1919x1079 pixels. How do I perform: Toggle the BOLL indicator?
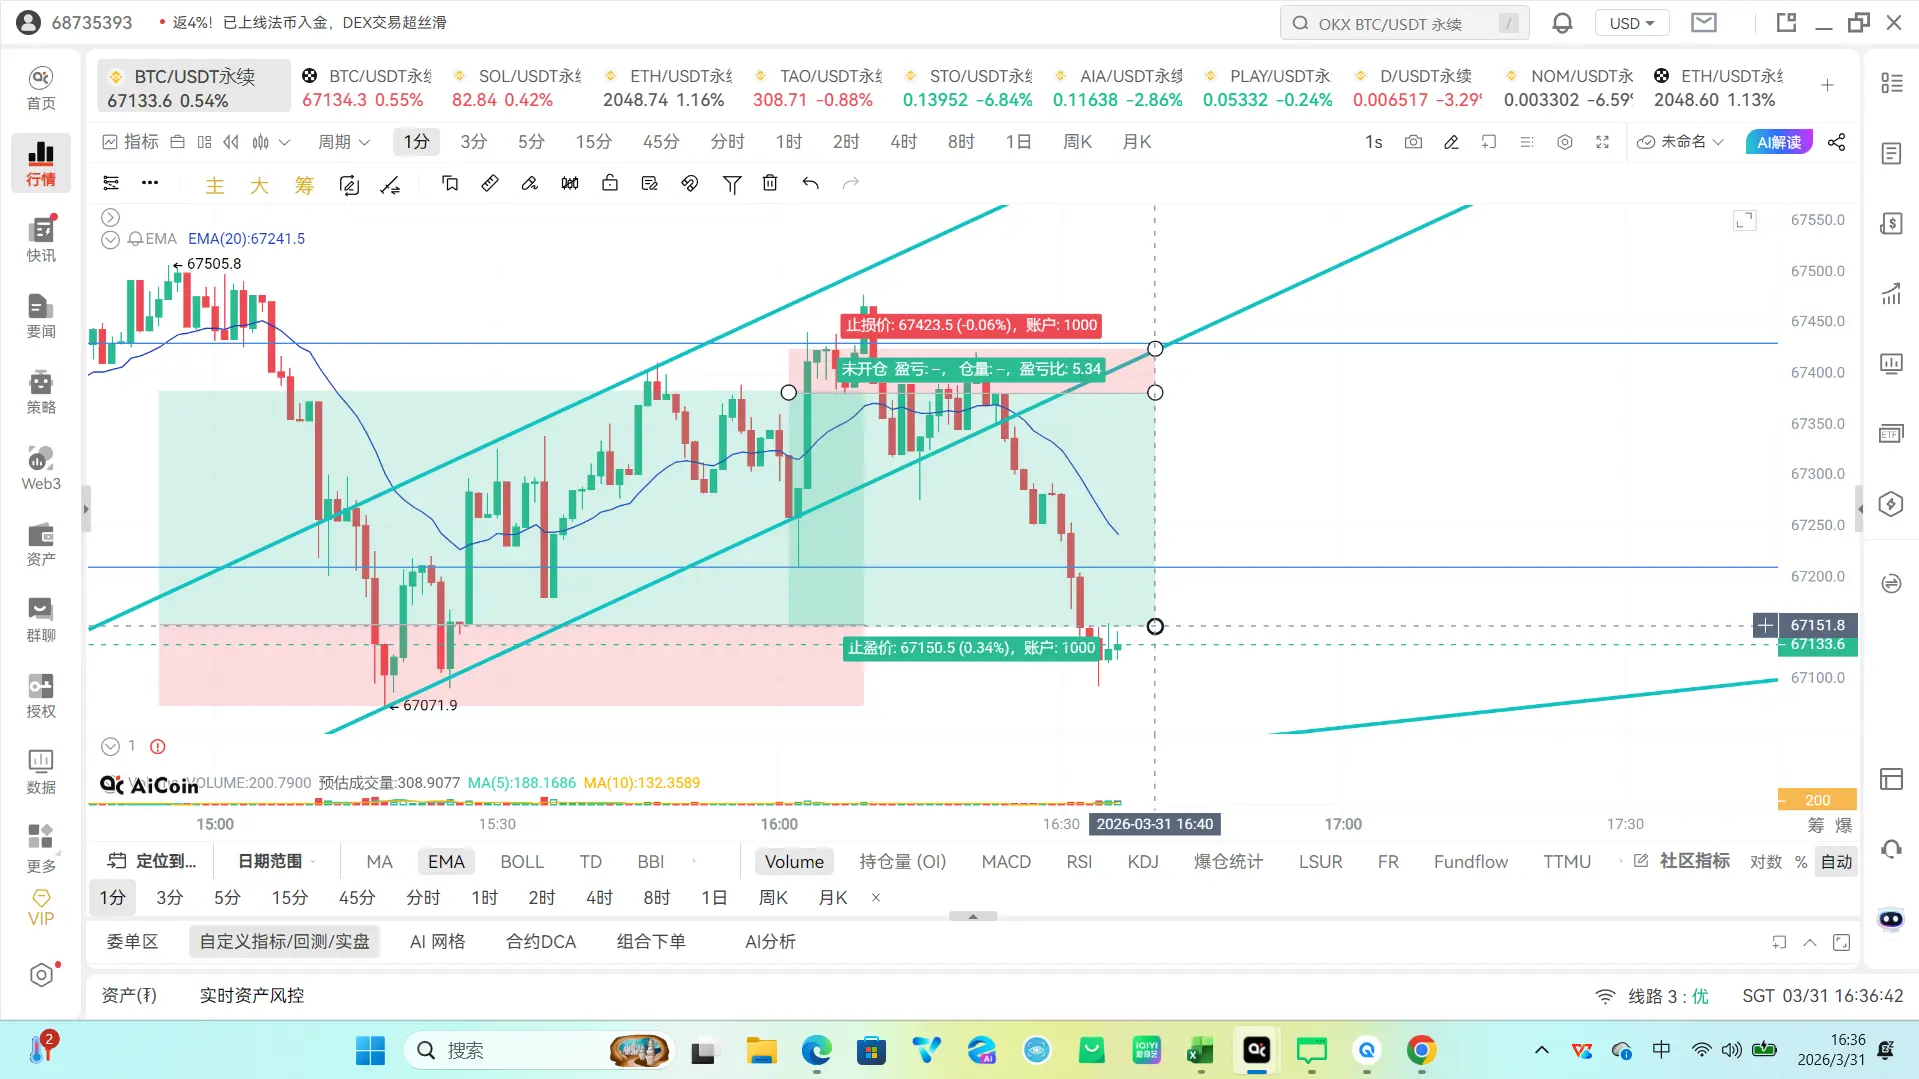(x=522, y=862)
